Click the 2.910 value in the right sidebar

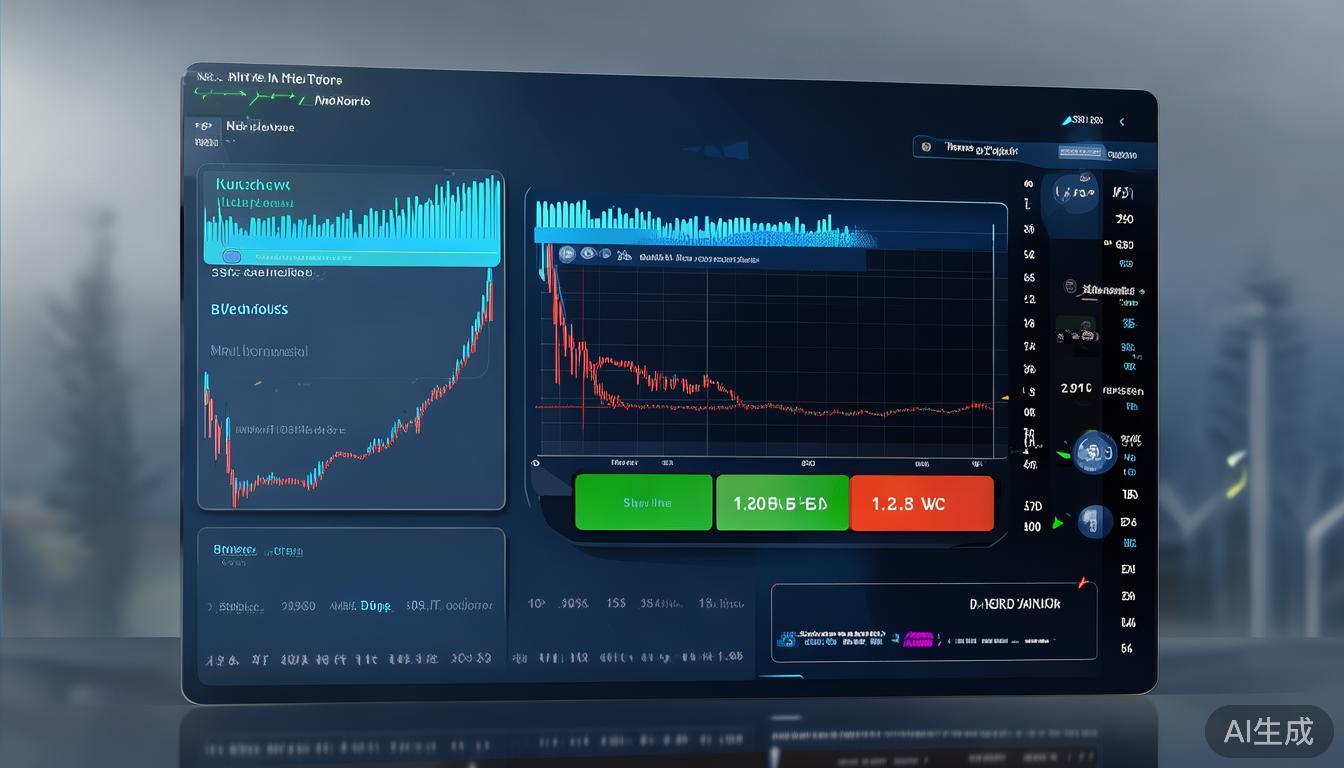tap(1076, 388)
